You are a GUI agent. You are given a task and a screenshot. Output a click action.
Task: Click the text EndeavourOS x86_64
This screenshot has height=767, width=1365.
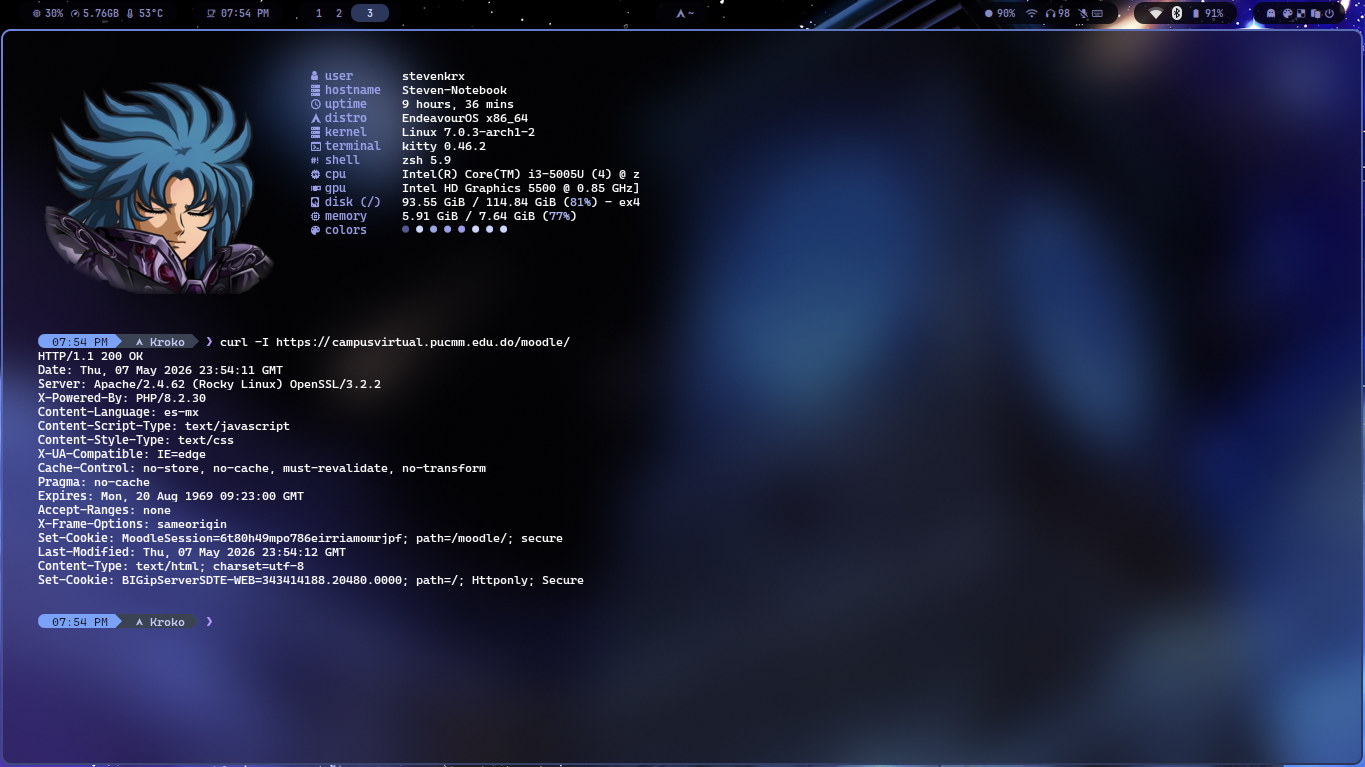tap(465, 118)
